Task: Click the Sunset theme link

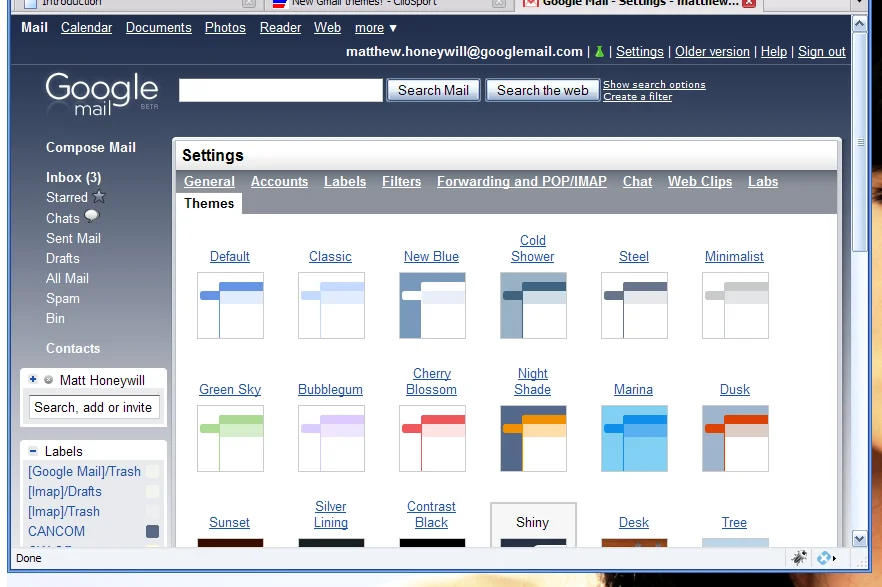Action: (x=230, y=523)
